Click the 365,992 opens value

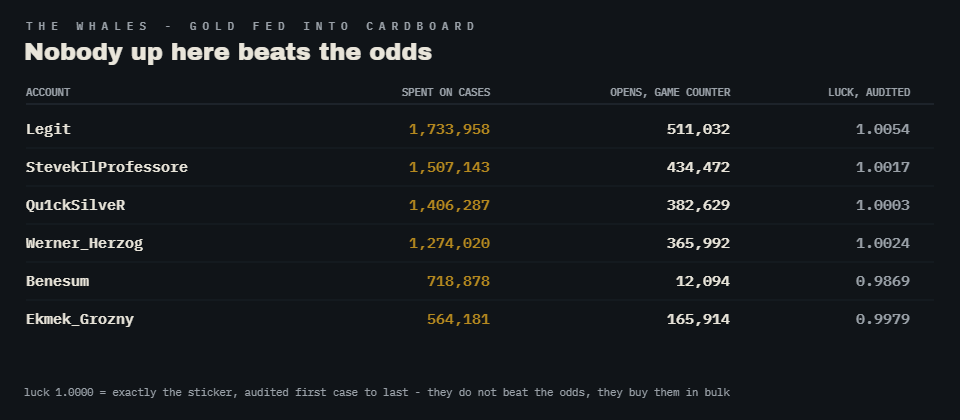[698, 243]
